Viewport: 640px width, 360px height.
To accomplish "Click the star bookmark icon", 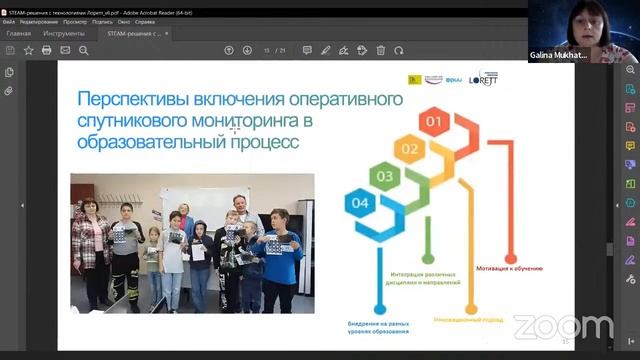I will 29,50.
